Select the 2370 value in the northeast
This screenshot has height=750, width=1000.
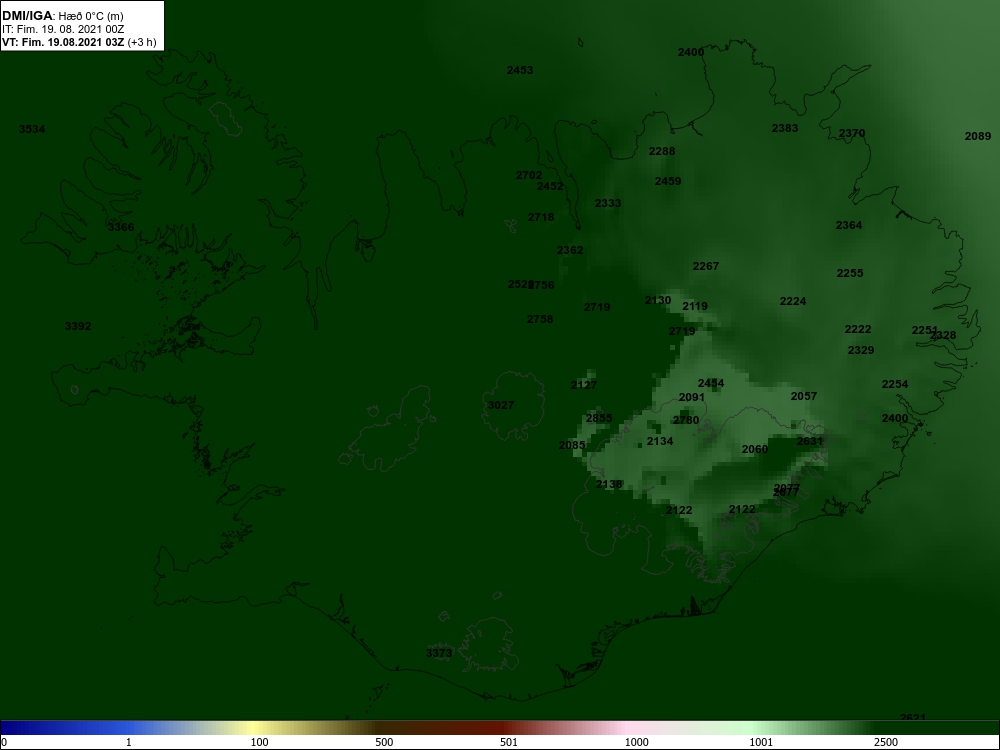(851, 133)
